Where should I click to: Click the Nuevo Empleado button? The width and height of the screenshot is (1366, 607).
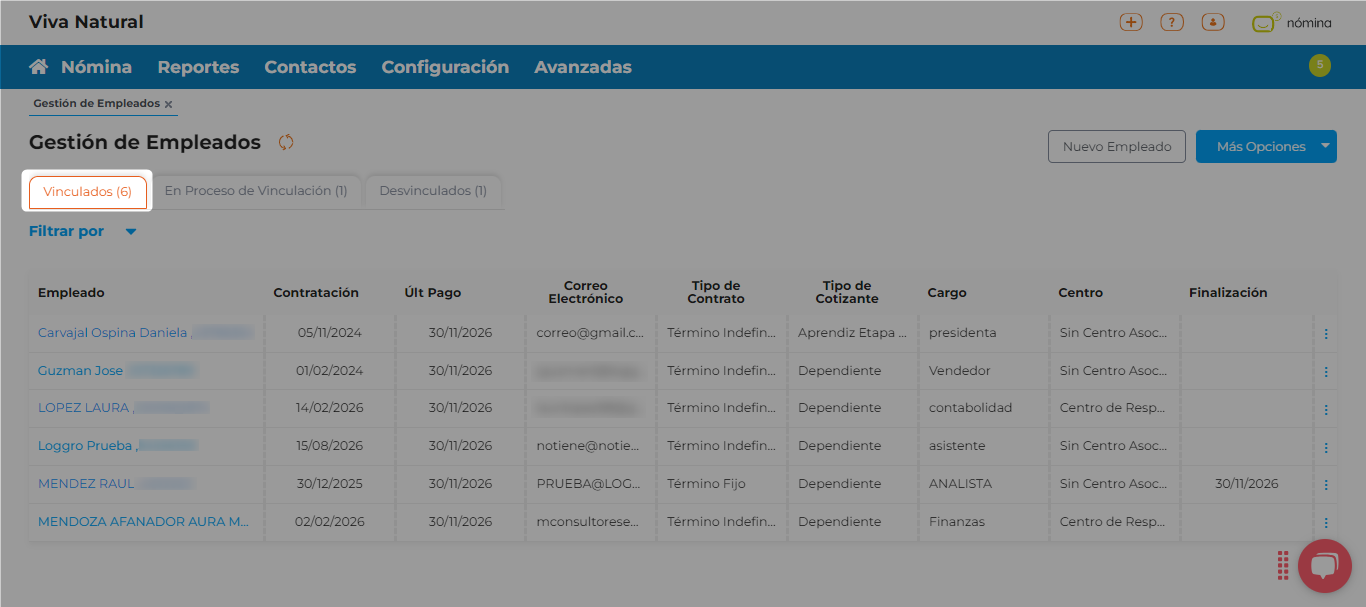coord(1116,146)
